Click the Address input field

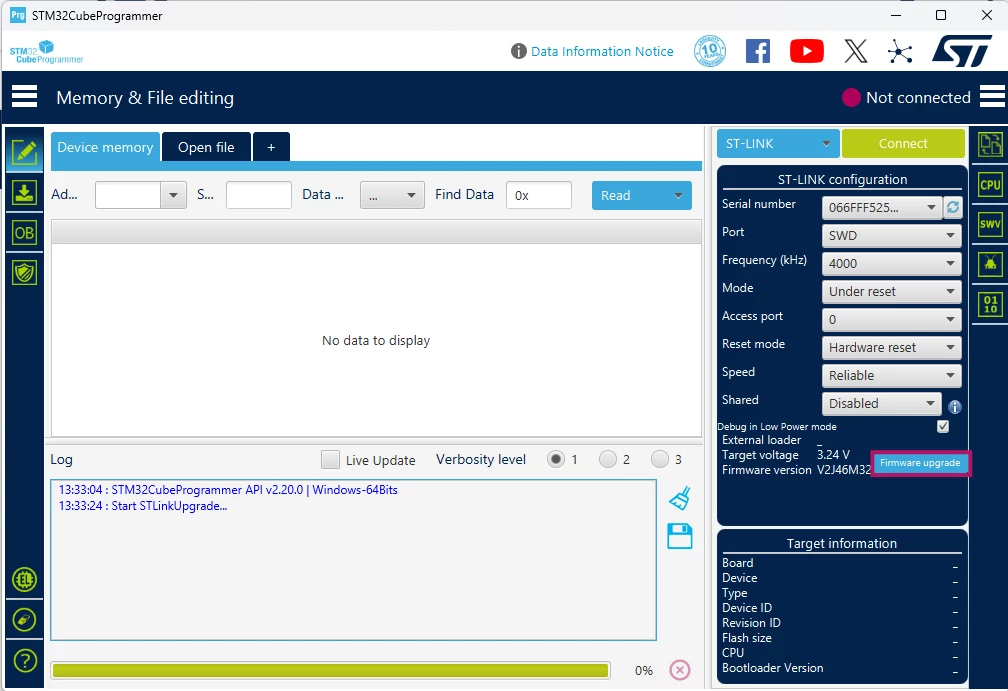tap(127, 195)
